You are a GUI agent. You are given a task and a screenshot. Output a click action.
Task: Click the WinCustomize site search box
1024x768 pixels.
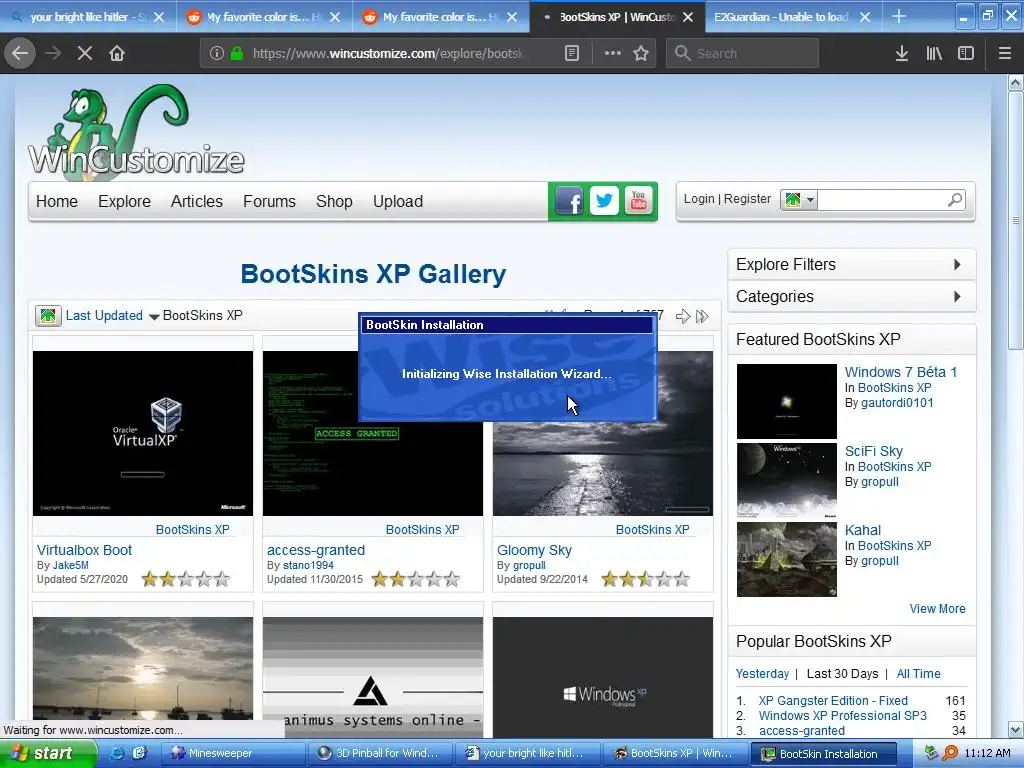[x=882, y=200]
